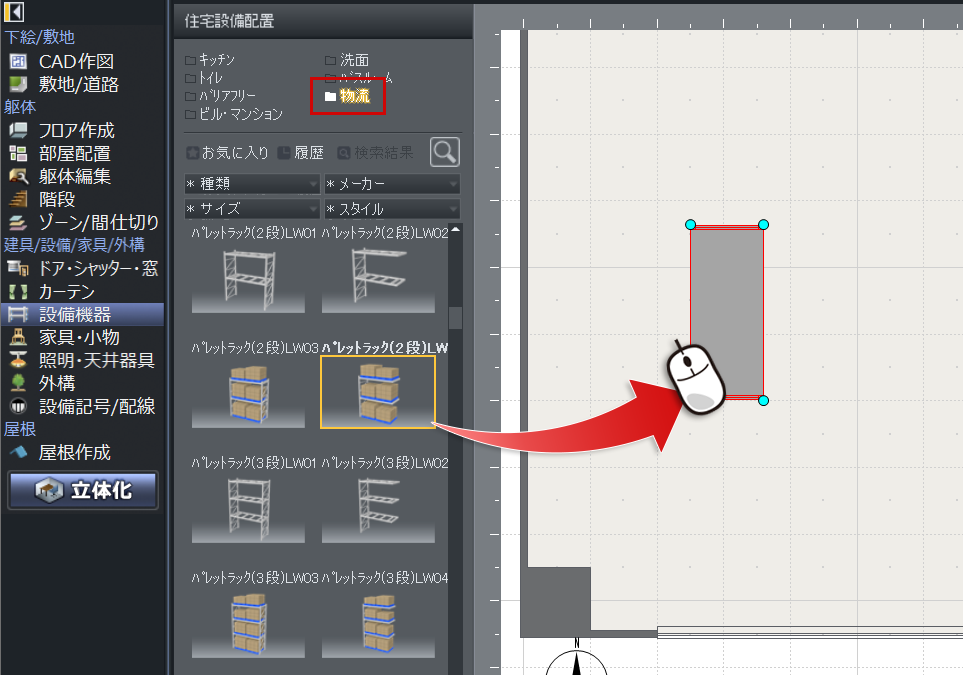Select 階段 stairs tool
The height and width of the screenshot is (675, 963).
[x=58, y=199]
